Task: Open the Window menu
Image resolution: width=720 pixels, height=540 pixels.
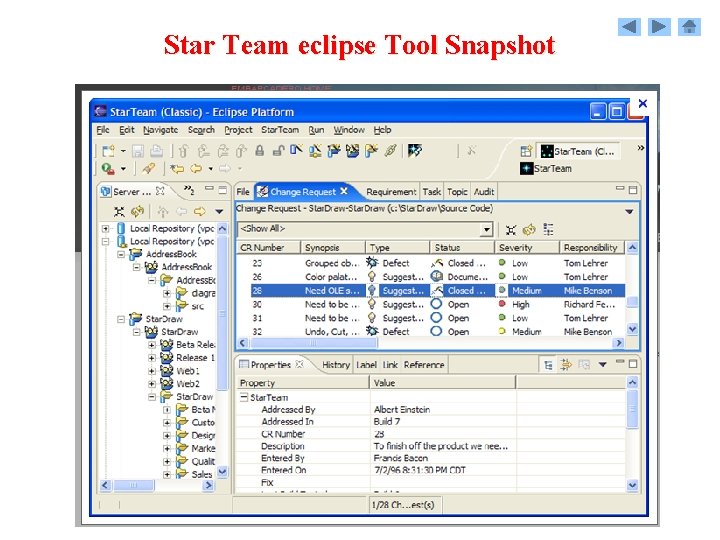Action: pyautogui.click(x=349, y=130)
